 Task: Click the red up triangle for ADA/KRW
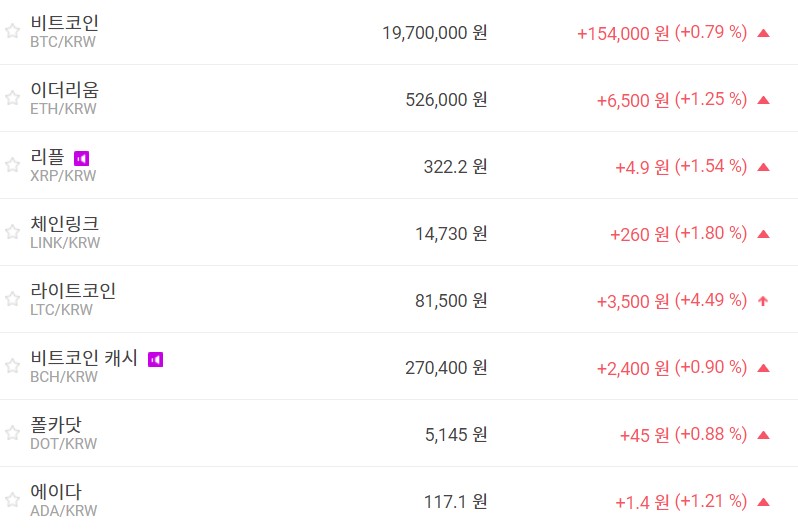763,502
